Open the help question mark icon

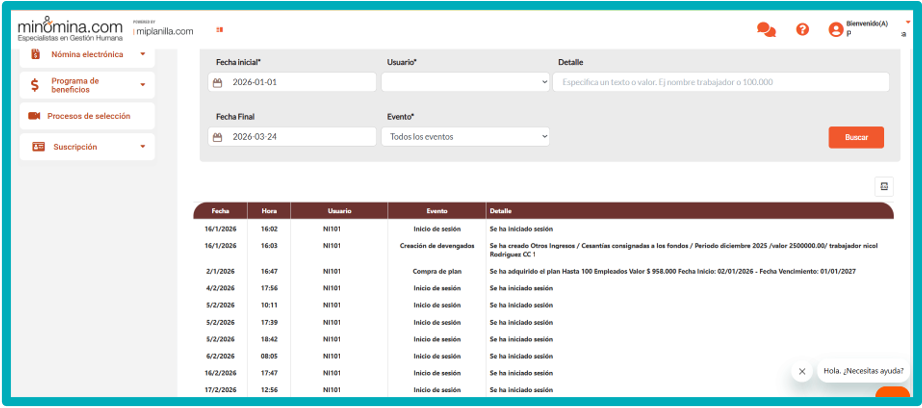802,30
